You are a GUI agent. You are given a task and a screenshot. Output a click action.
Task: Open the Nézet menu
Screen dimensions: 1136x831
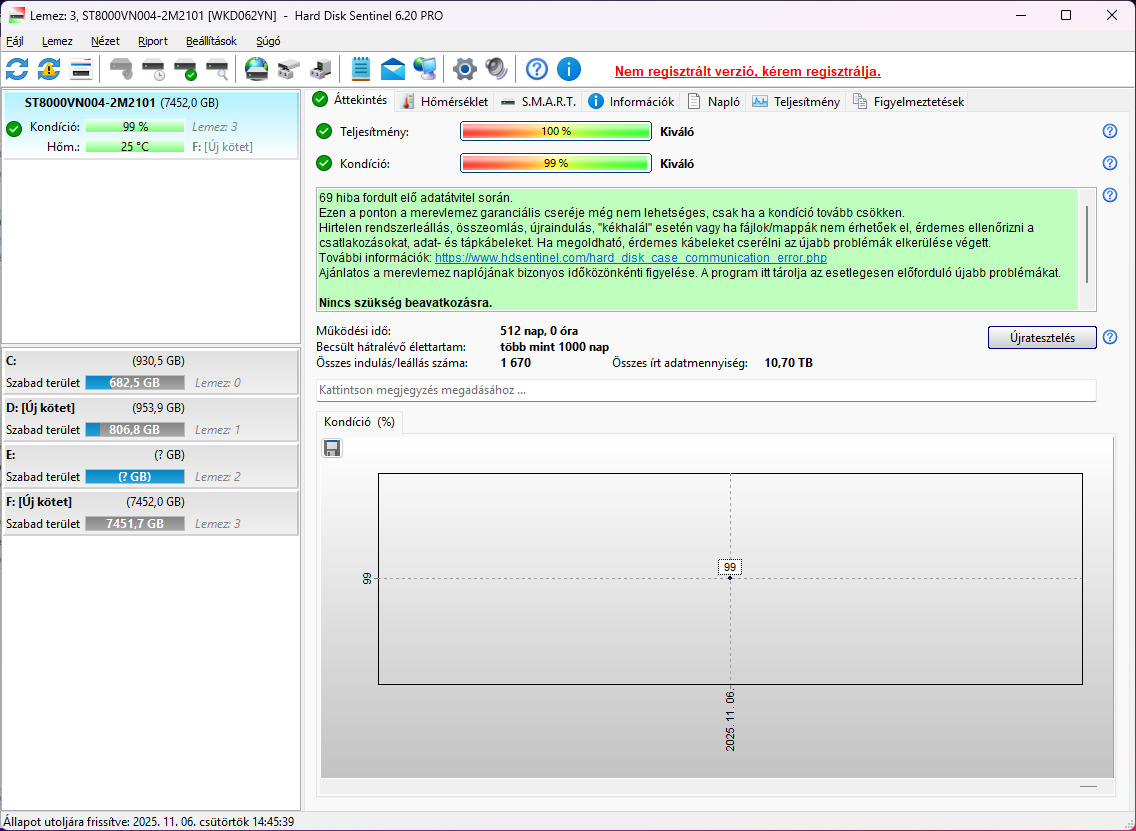pyautogui.click(x=105, y=41)
